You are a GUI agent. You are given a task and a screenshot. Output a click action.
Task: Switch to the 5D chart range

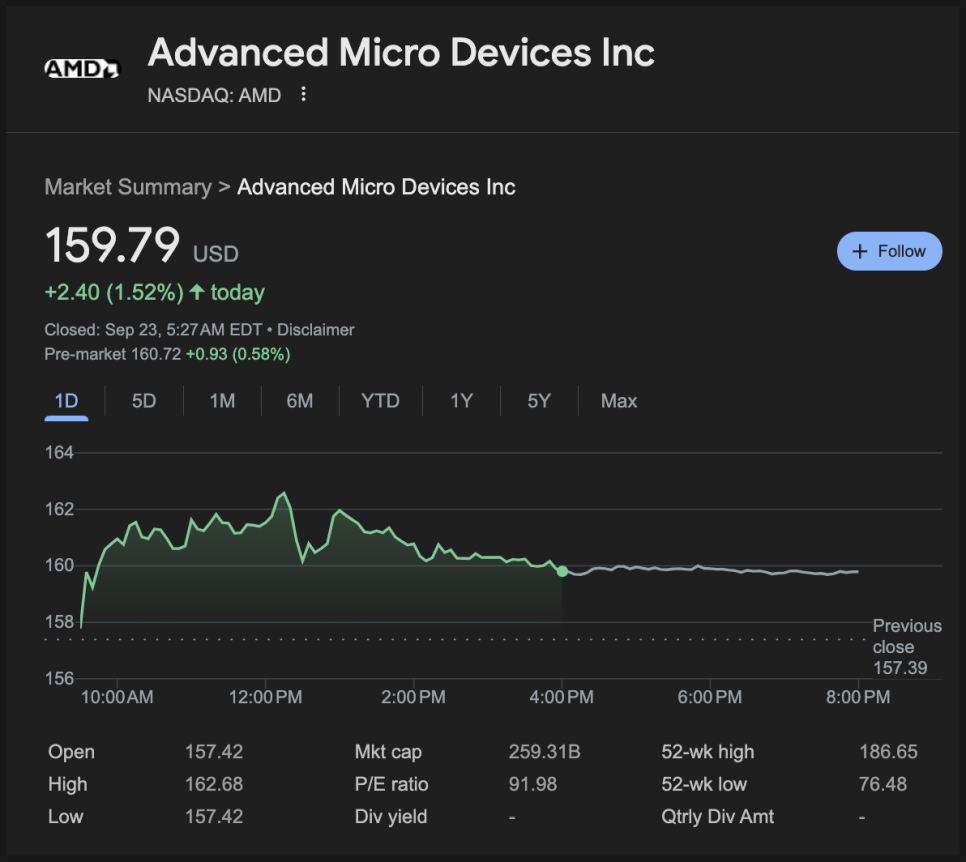click(144, 401)
